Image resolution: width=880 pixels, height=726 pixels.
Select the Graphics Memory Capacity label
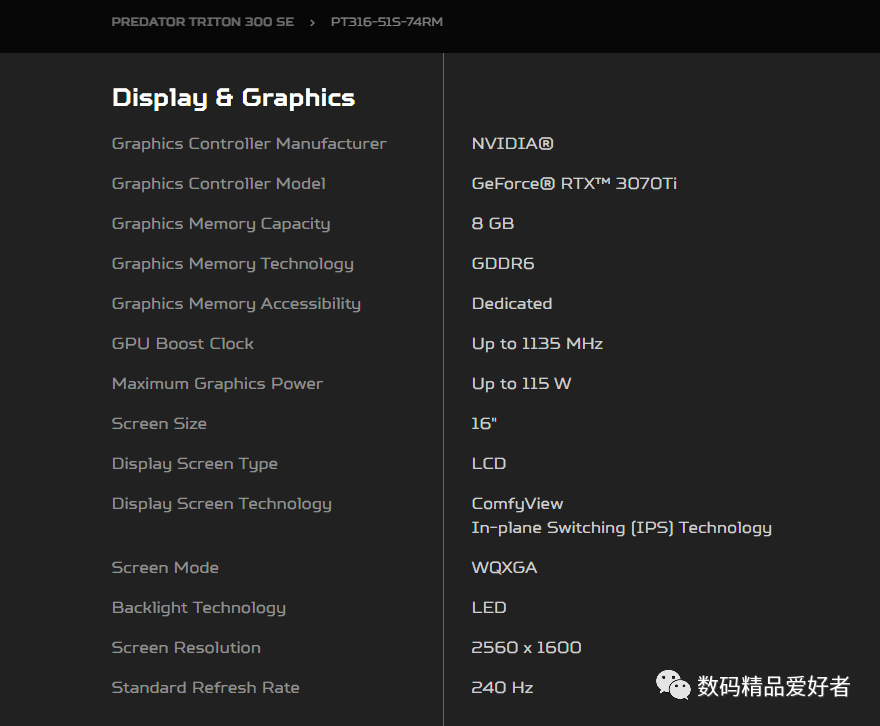[221, 224]
